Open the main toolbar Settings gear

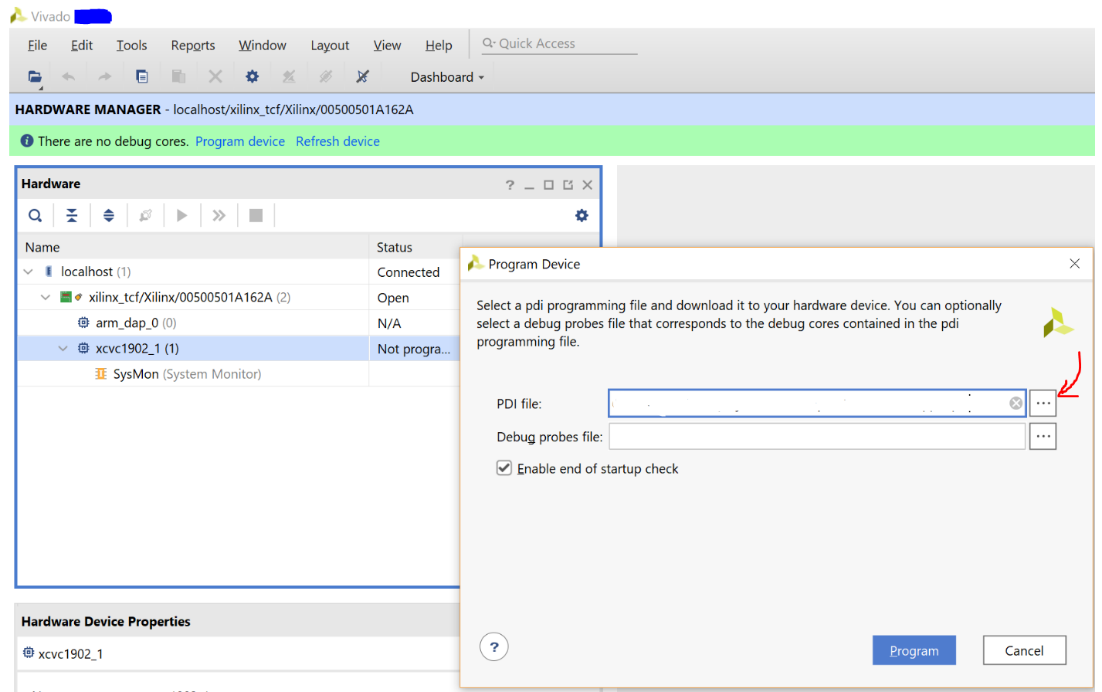pos(252,76)
